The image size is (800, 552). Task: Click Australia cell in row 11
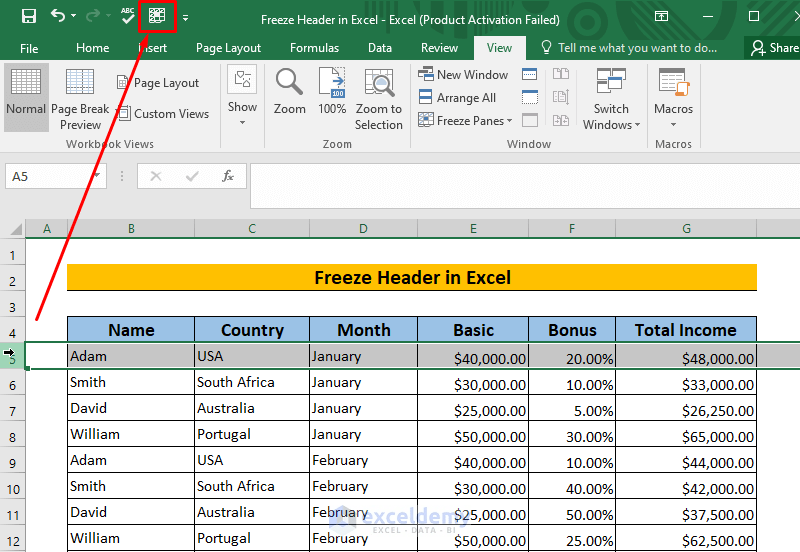click(x=252, y=513)
